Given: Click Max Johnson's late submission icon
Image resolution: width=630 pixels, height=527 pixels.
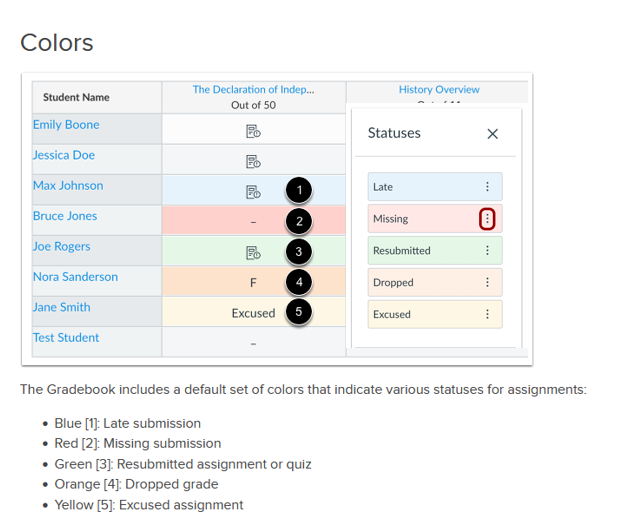Looking at the screenshot, I should click(x=253, y=192).
